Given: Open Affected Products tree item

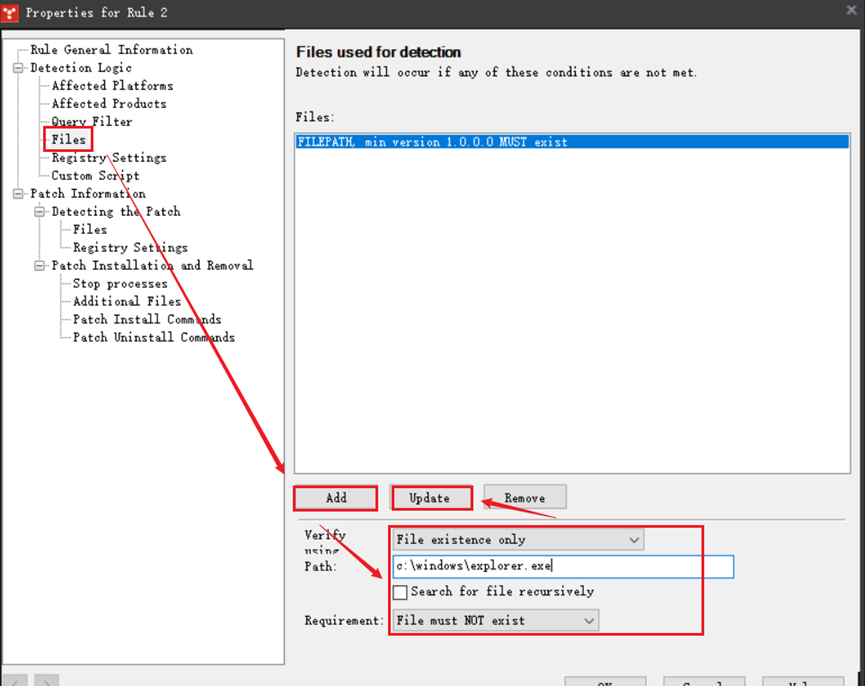Looking at the screenshot, I should tap(109, 104).
